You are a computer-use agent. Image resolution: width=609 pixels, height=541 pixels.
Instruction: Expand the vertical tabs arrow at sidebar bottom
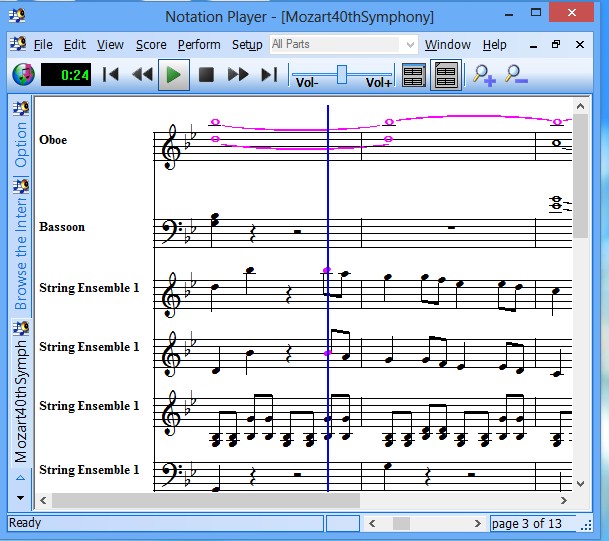pos(21,478)
